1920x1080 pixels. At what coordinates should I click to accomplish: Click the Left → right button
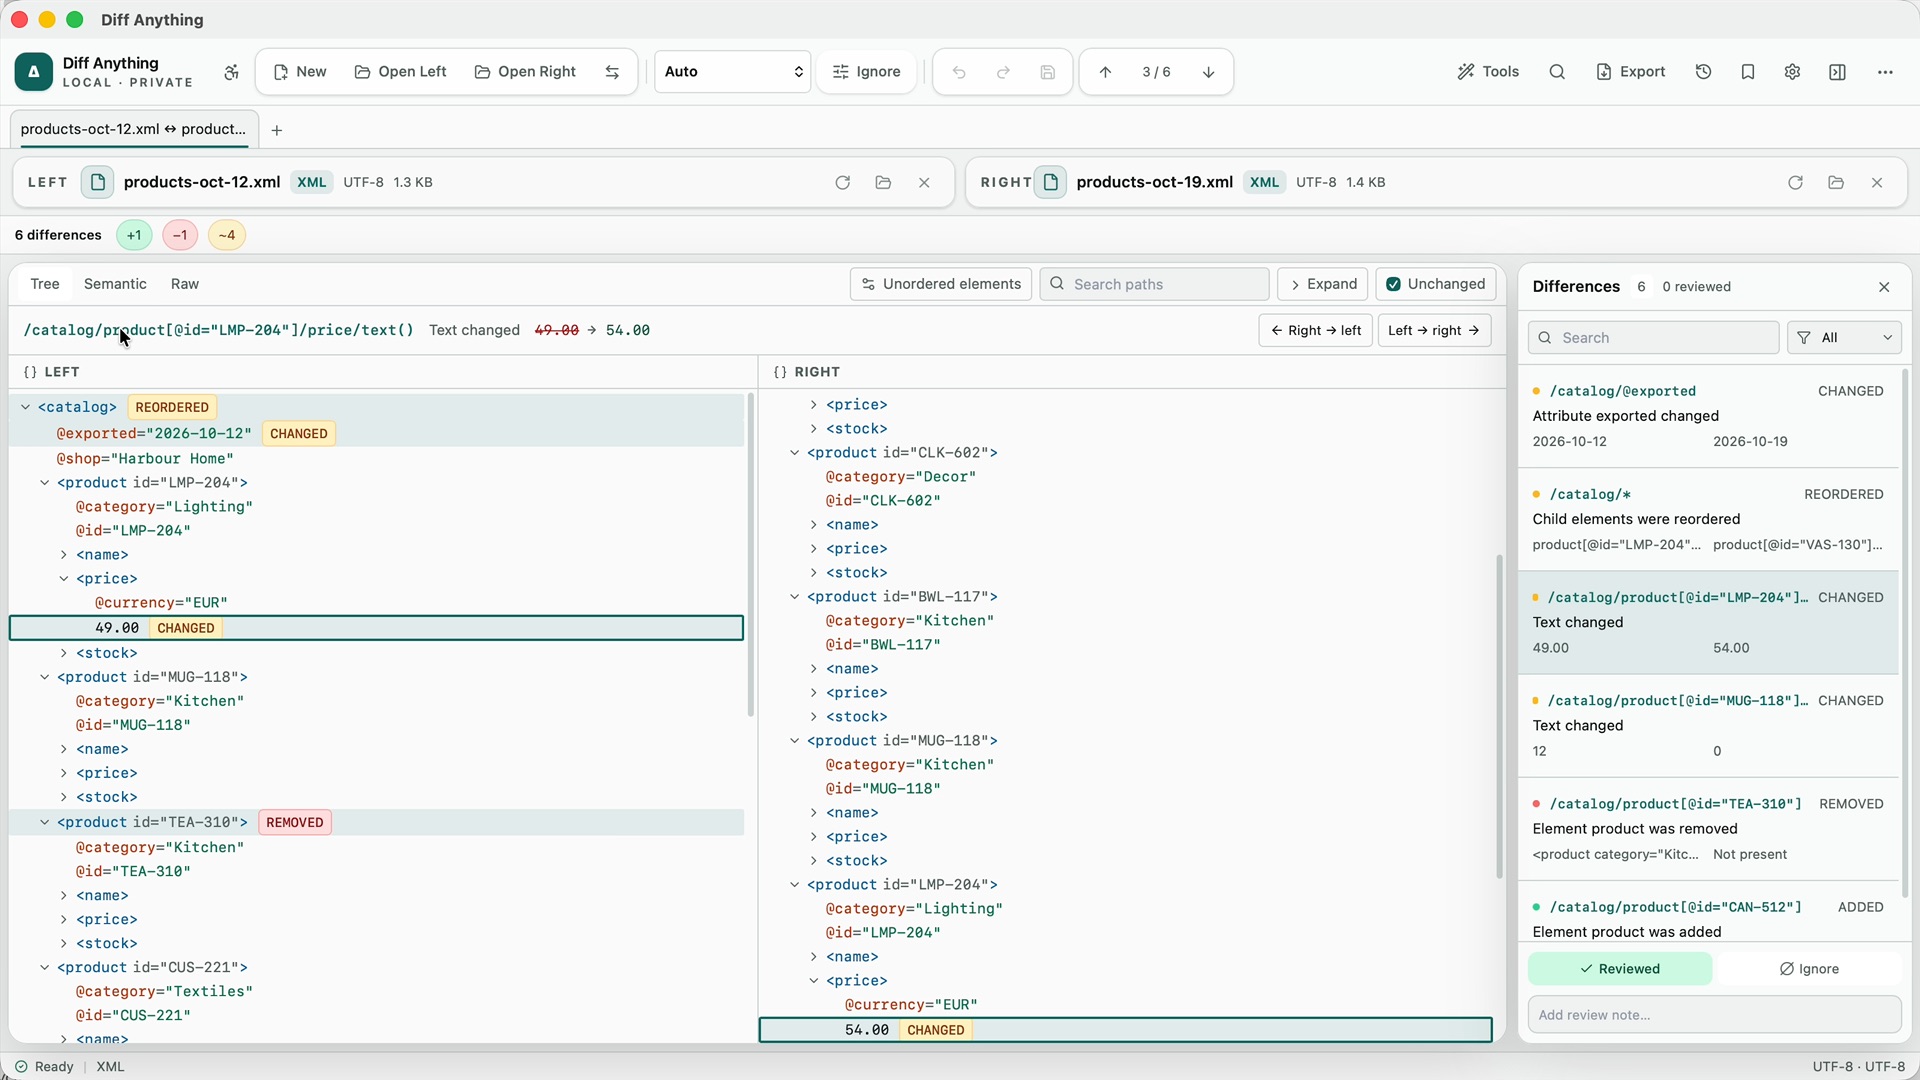point(1434,331)
